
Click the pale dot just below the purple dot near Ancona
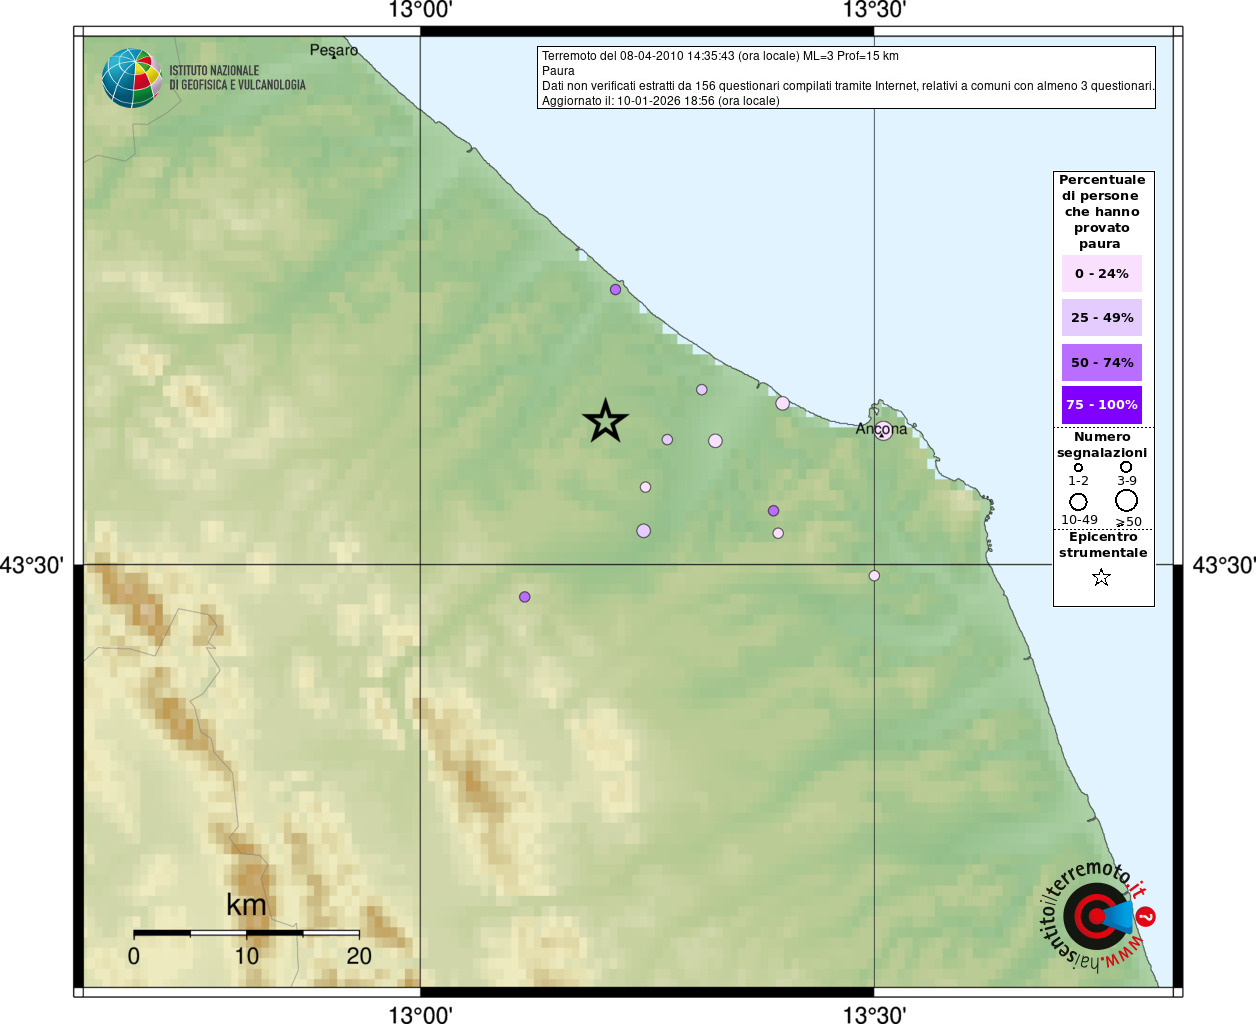pos(778,533)
